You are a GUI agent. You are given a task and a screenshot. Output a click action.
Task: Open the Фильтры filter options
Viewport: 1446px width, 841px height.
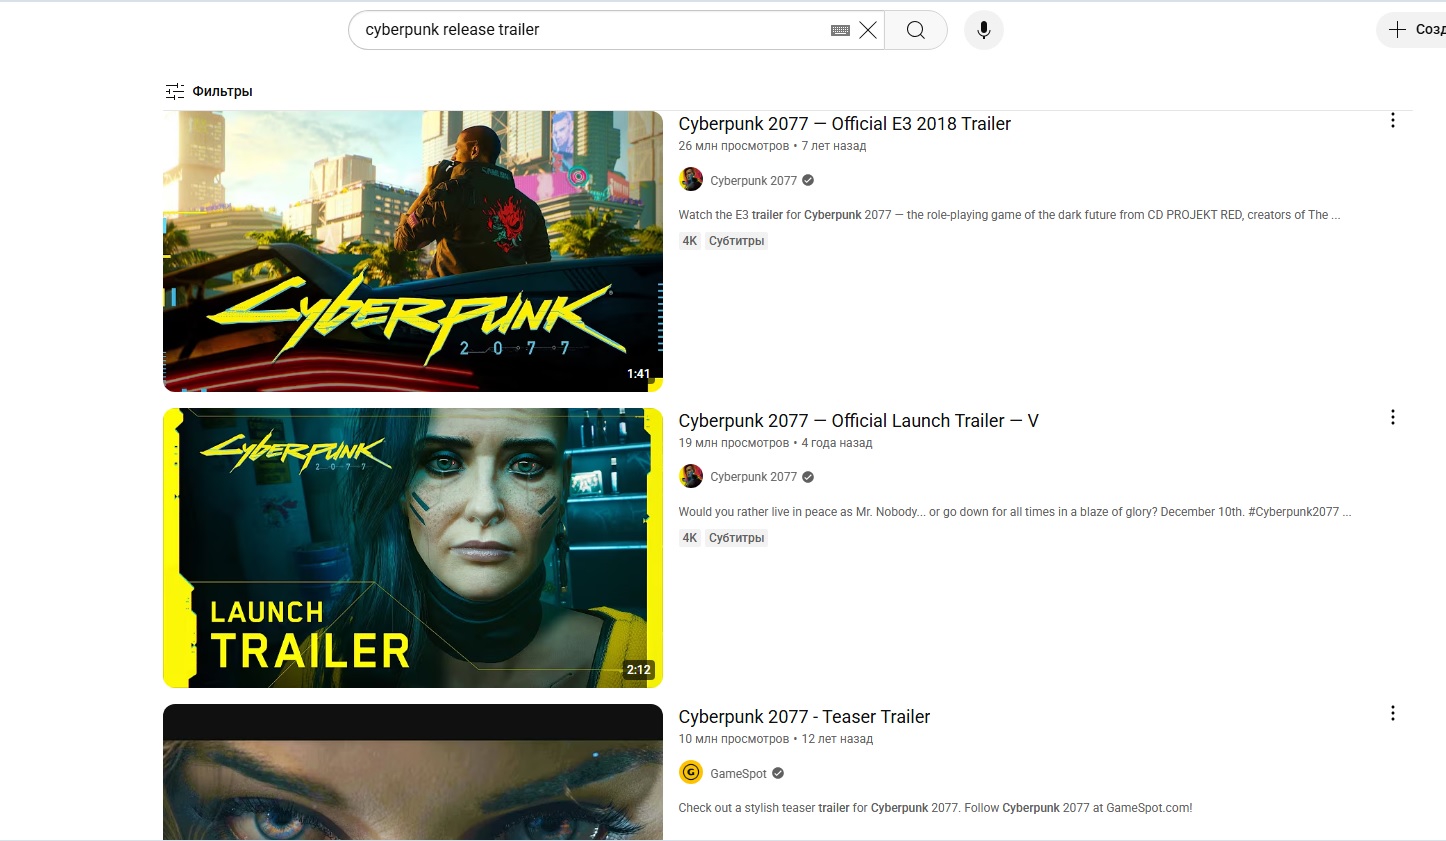(209, 91)
